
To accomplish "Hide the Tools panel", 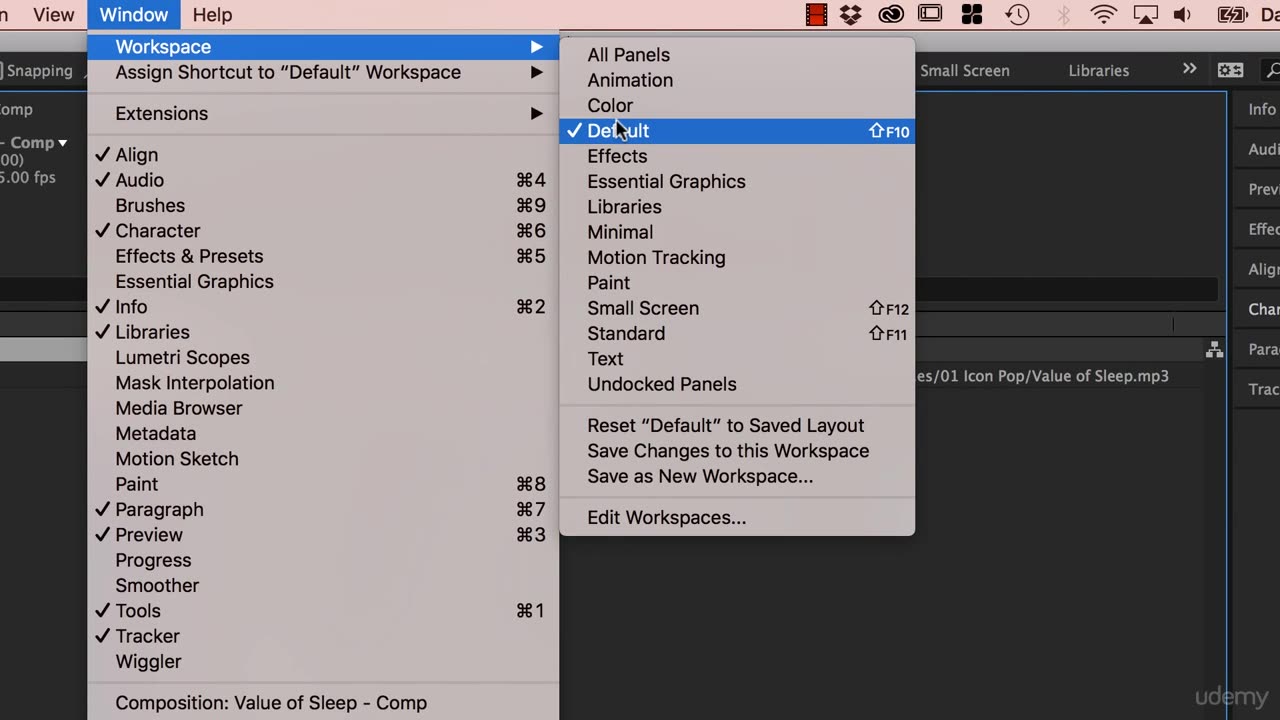I will [323, 611].
